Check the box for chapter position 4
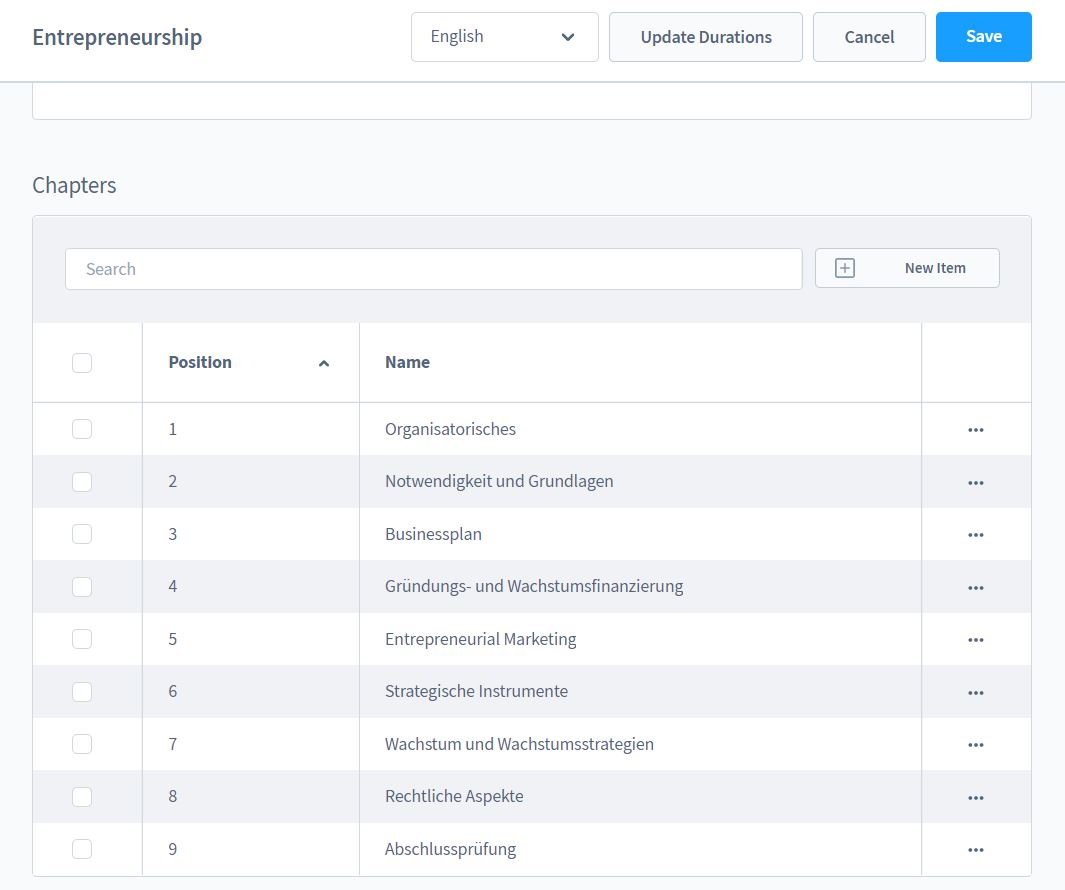 click(x=82, y=587)
